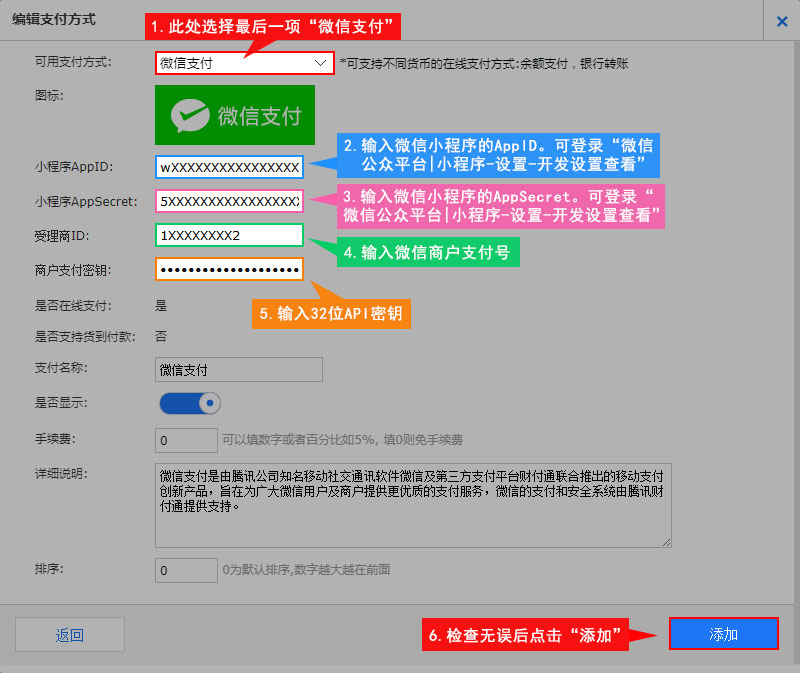Click the 返回 button

(x=70, y=634)
